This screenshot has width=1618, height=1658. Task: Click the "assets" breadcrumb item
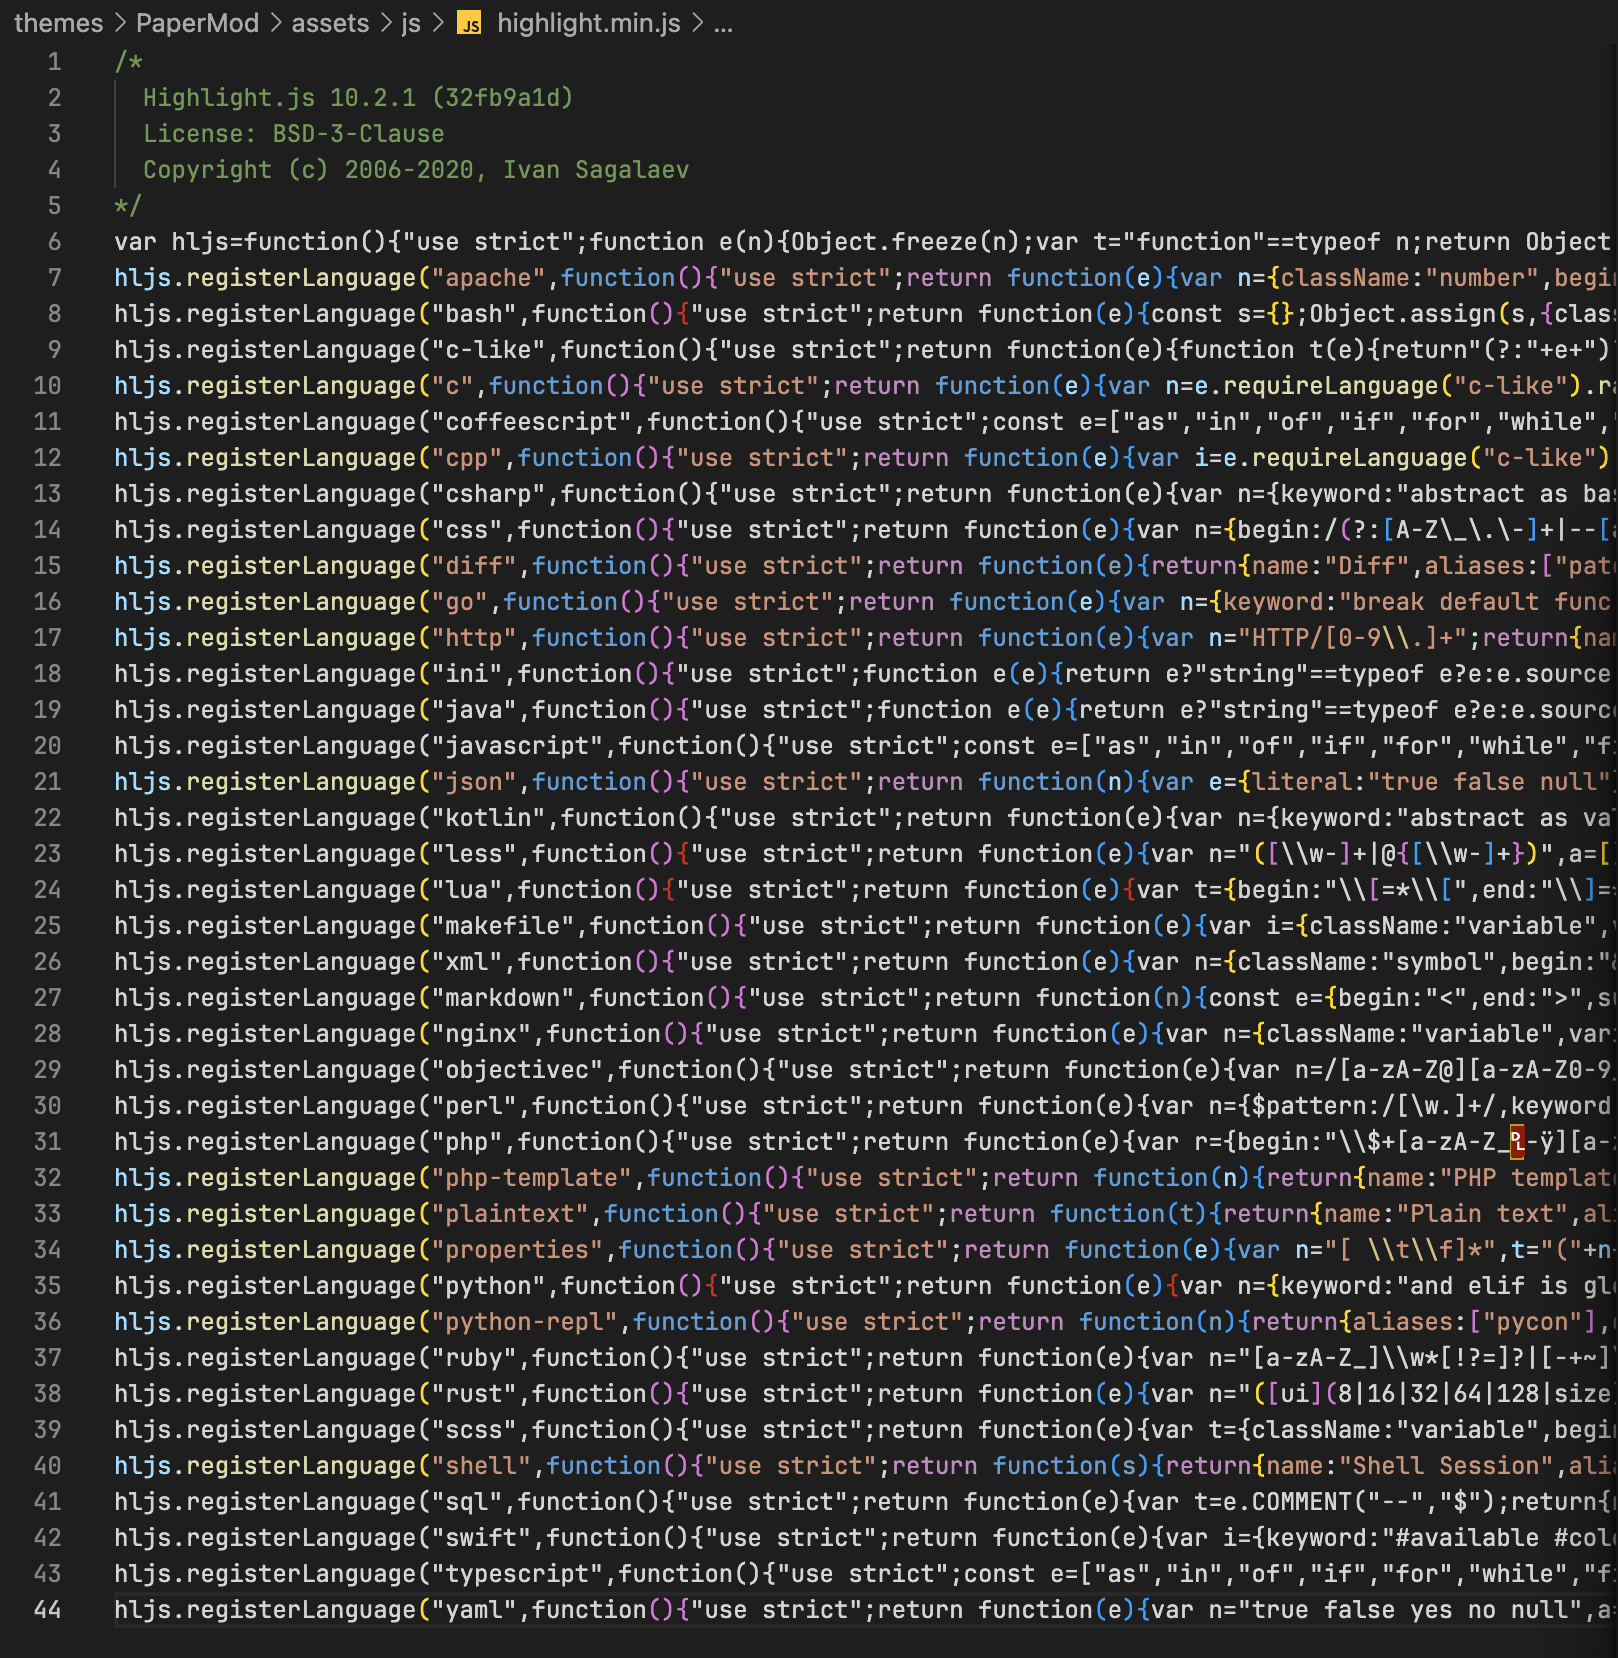[329, 24]
